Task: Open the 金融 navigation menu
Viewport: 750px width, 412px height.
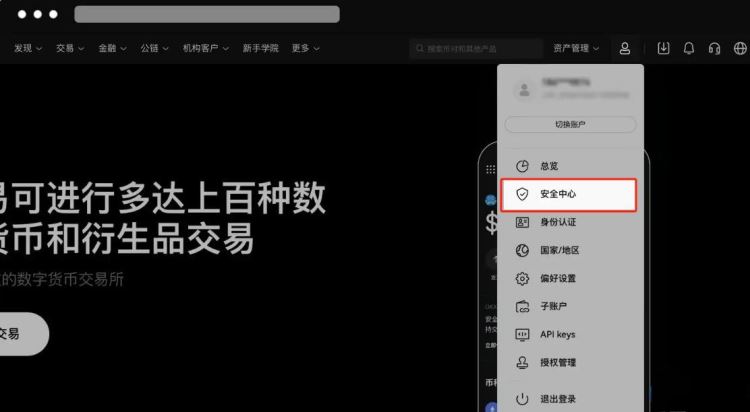Action: tap(112, 48)
